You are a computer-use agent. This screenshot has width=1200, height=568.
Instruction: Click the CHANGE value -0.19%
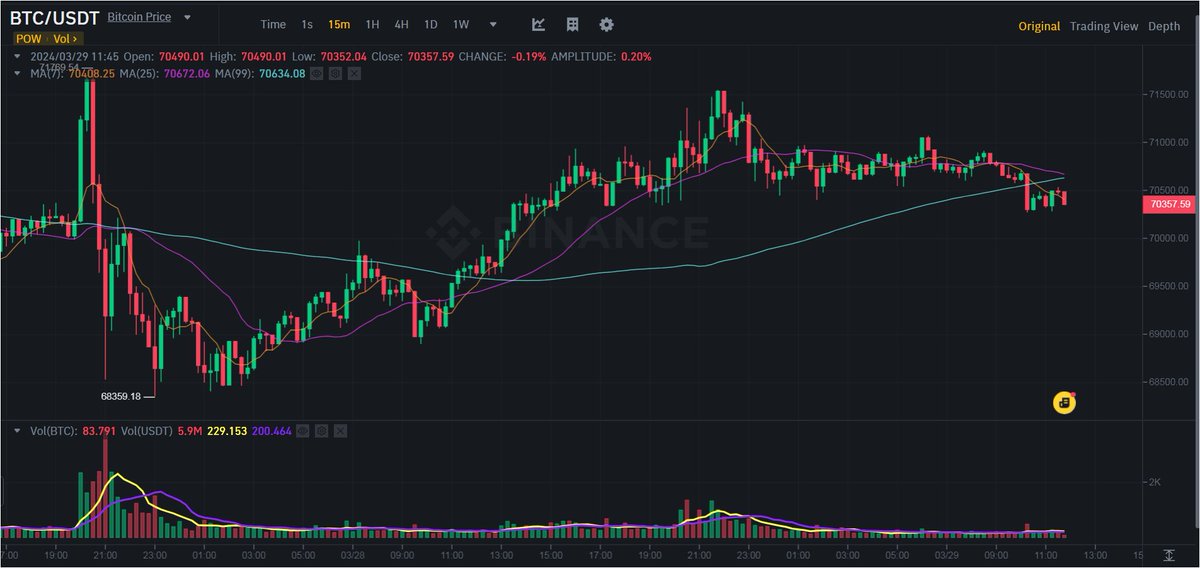click(x=529, y=57)
